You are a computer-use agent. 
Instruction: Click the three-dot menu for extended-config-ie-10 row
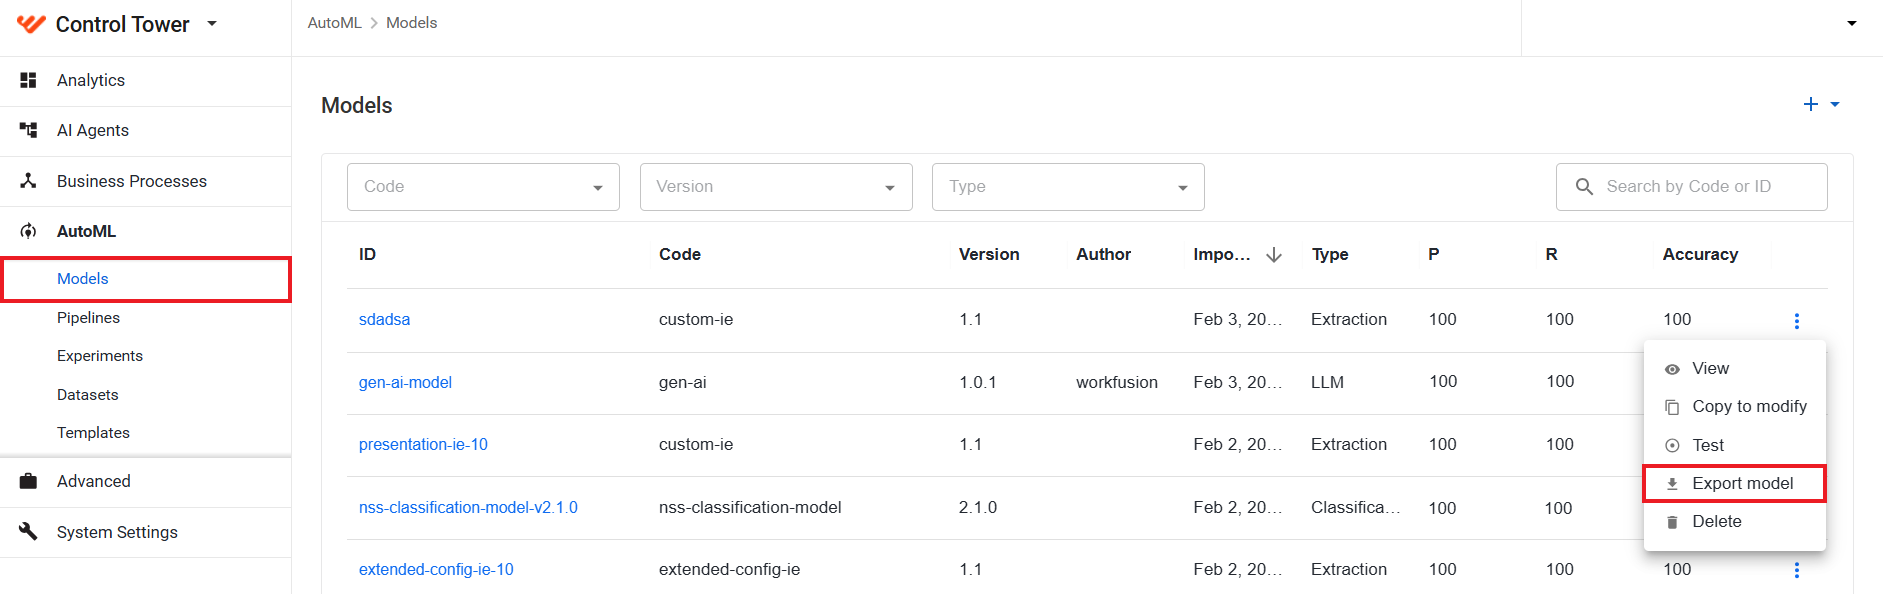(x=1797, y=570)
